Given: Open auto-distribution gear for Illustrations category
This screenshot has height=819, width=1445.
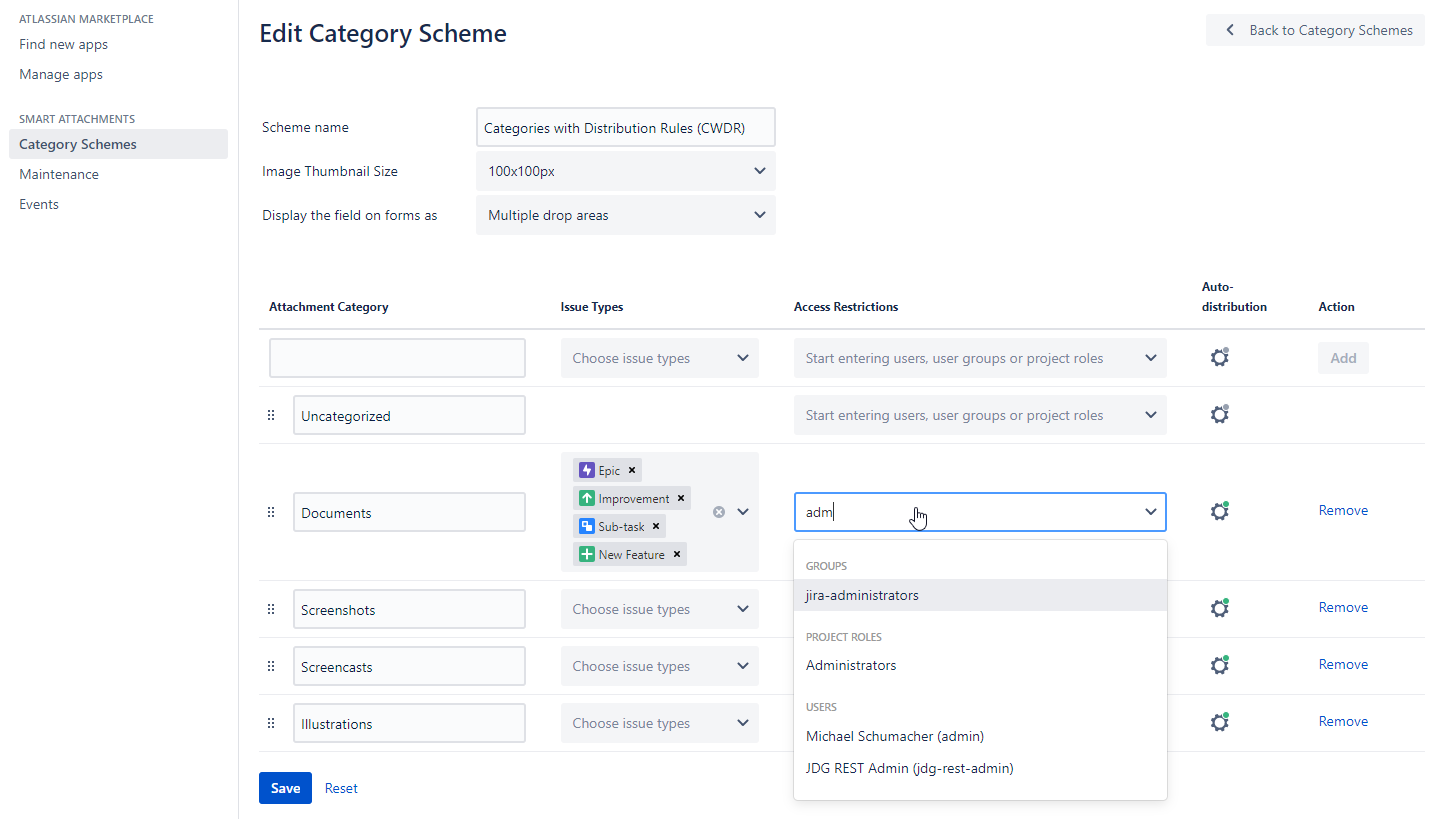Looking at the screenshot, I should (1219, 722).
